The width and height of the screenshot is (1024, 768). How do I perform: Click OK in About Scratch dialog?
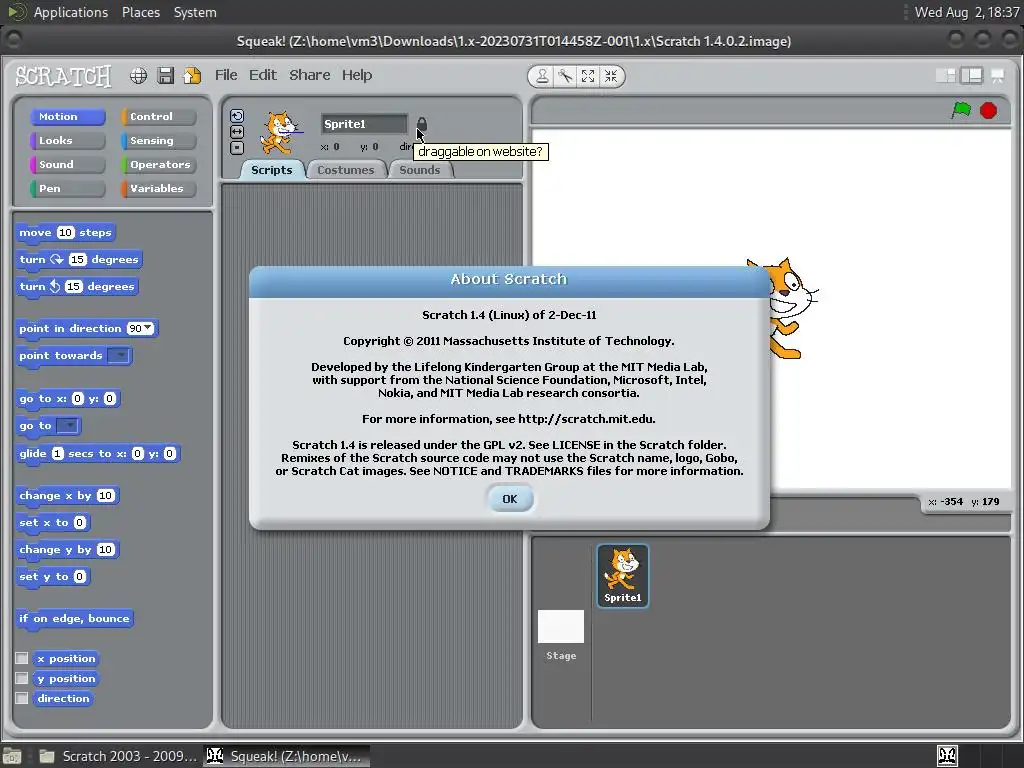[509, 499]
